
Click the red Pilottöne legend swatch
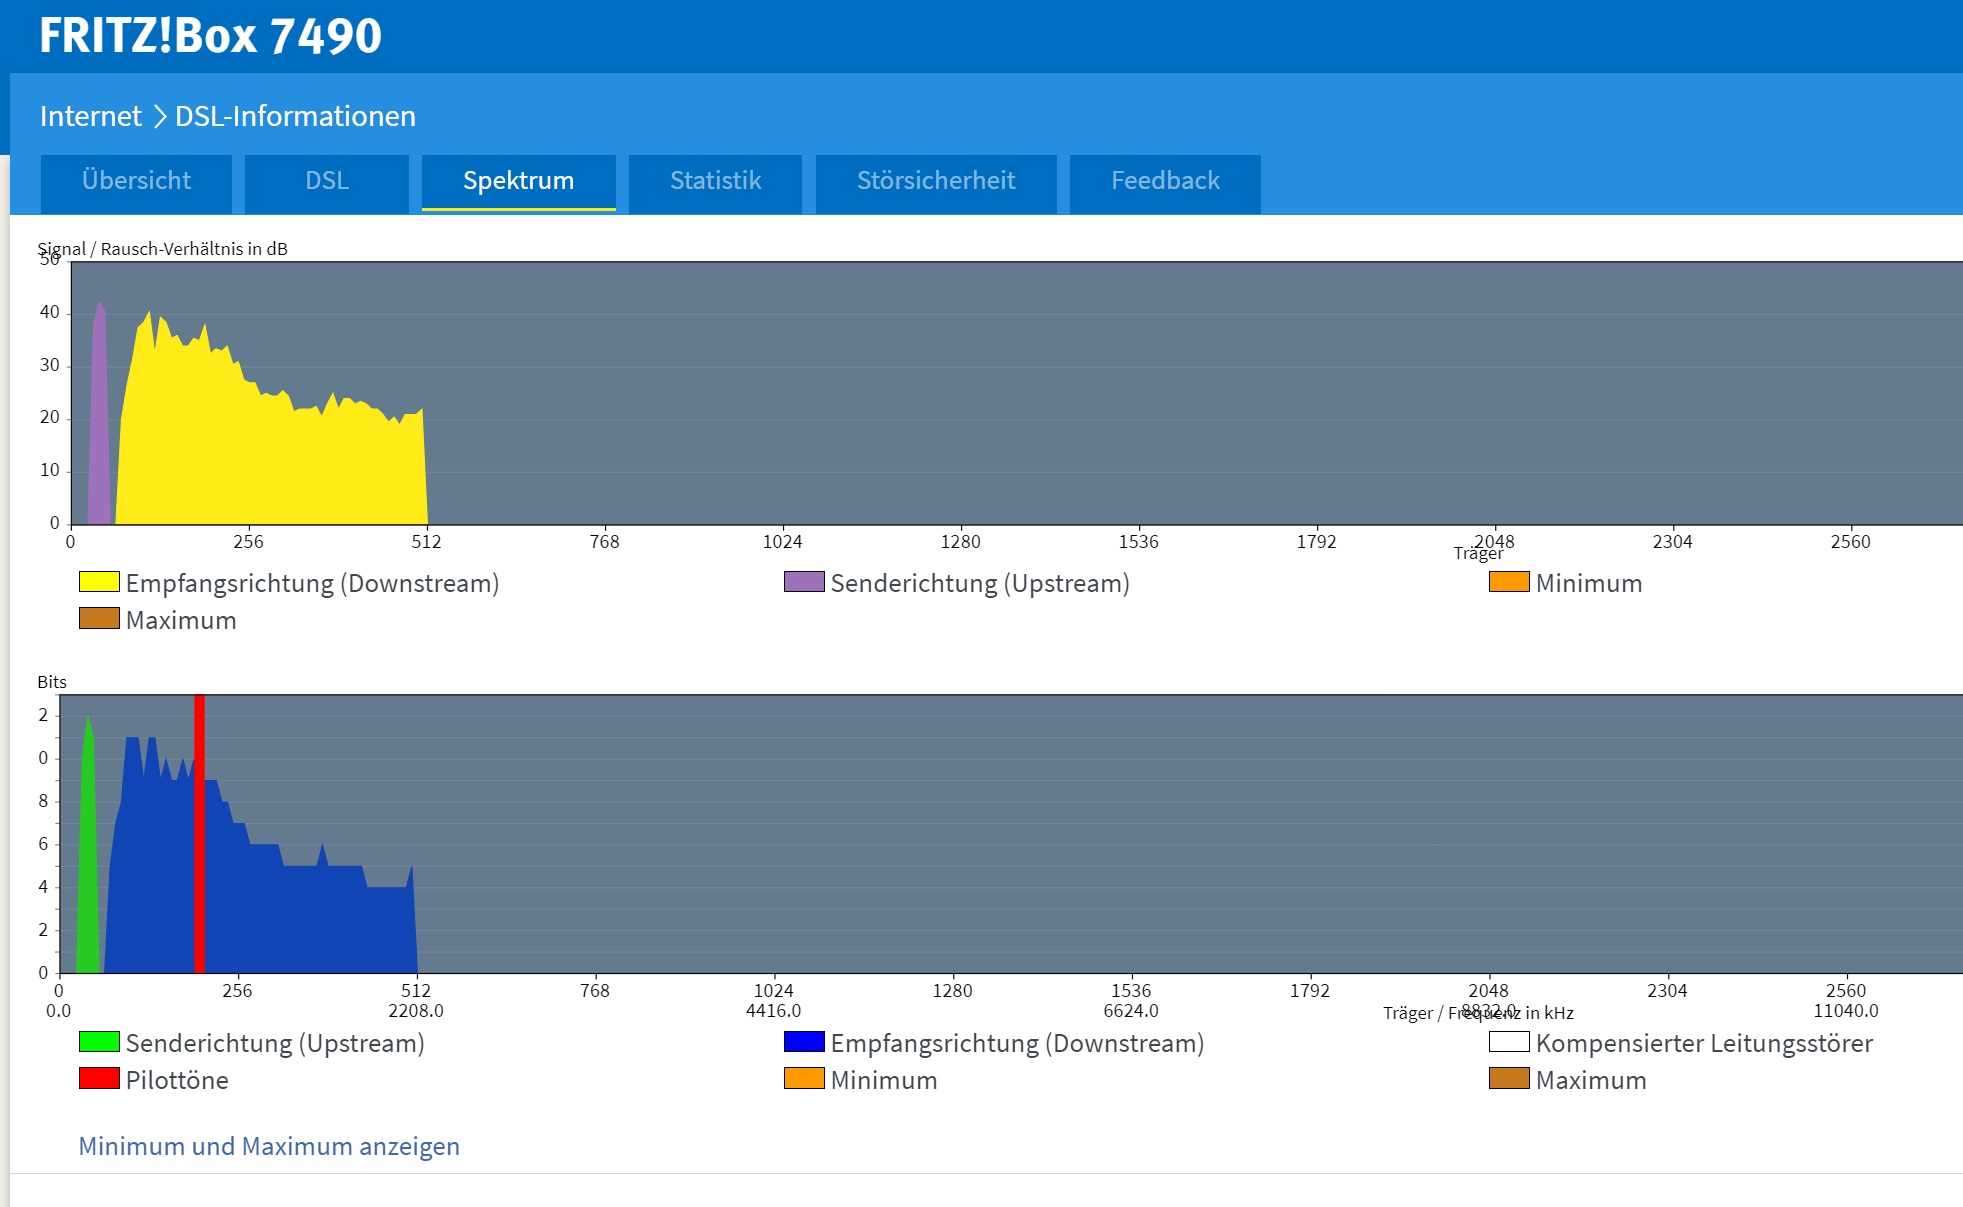(x=99, y=1079)
